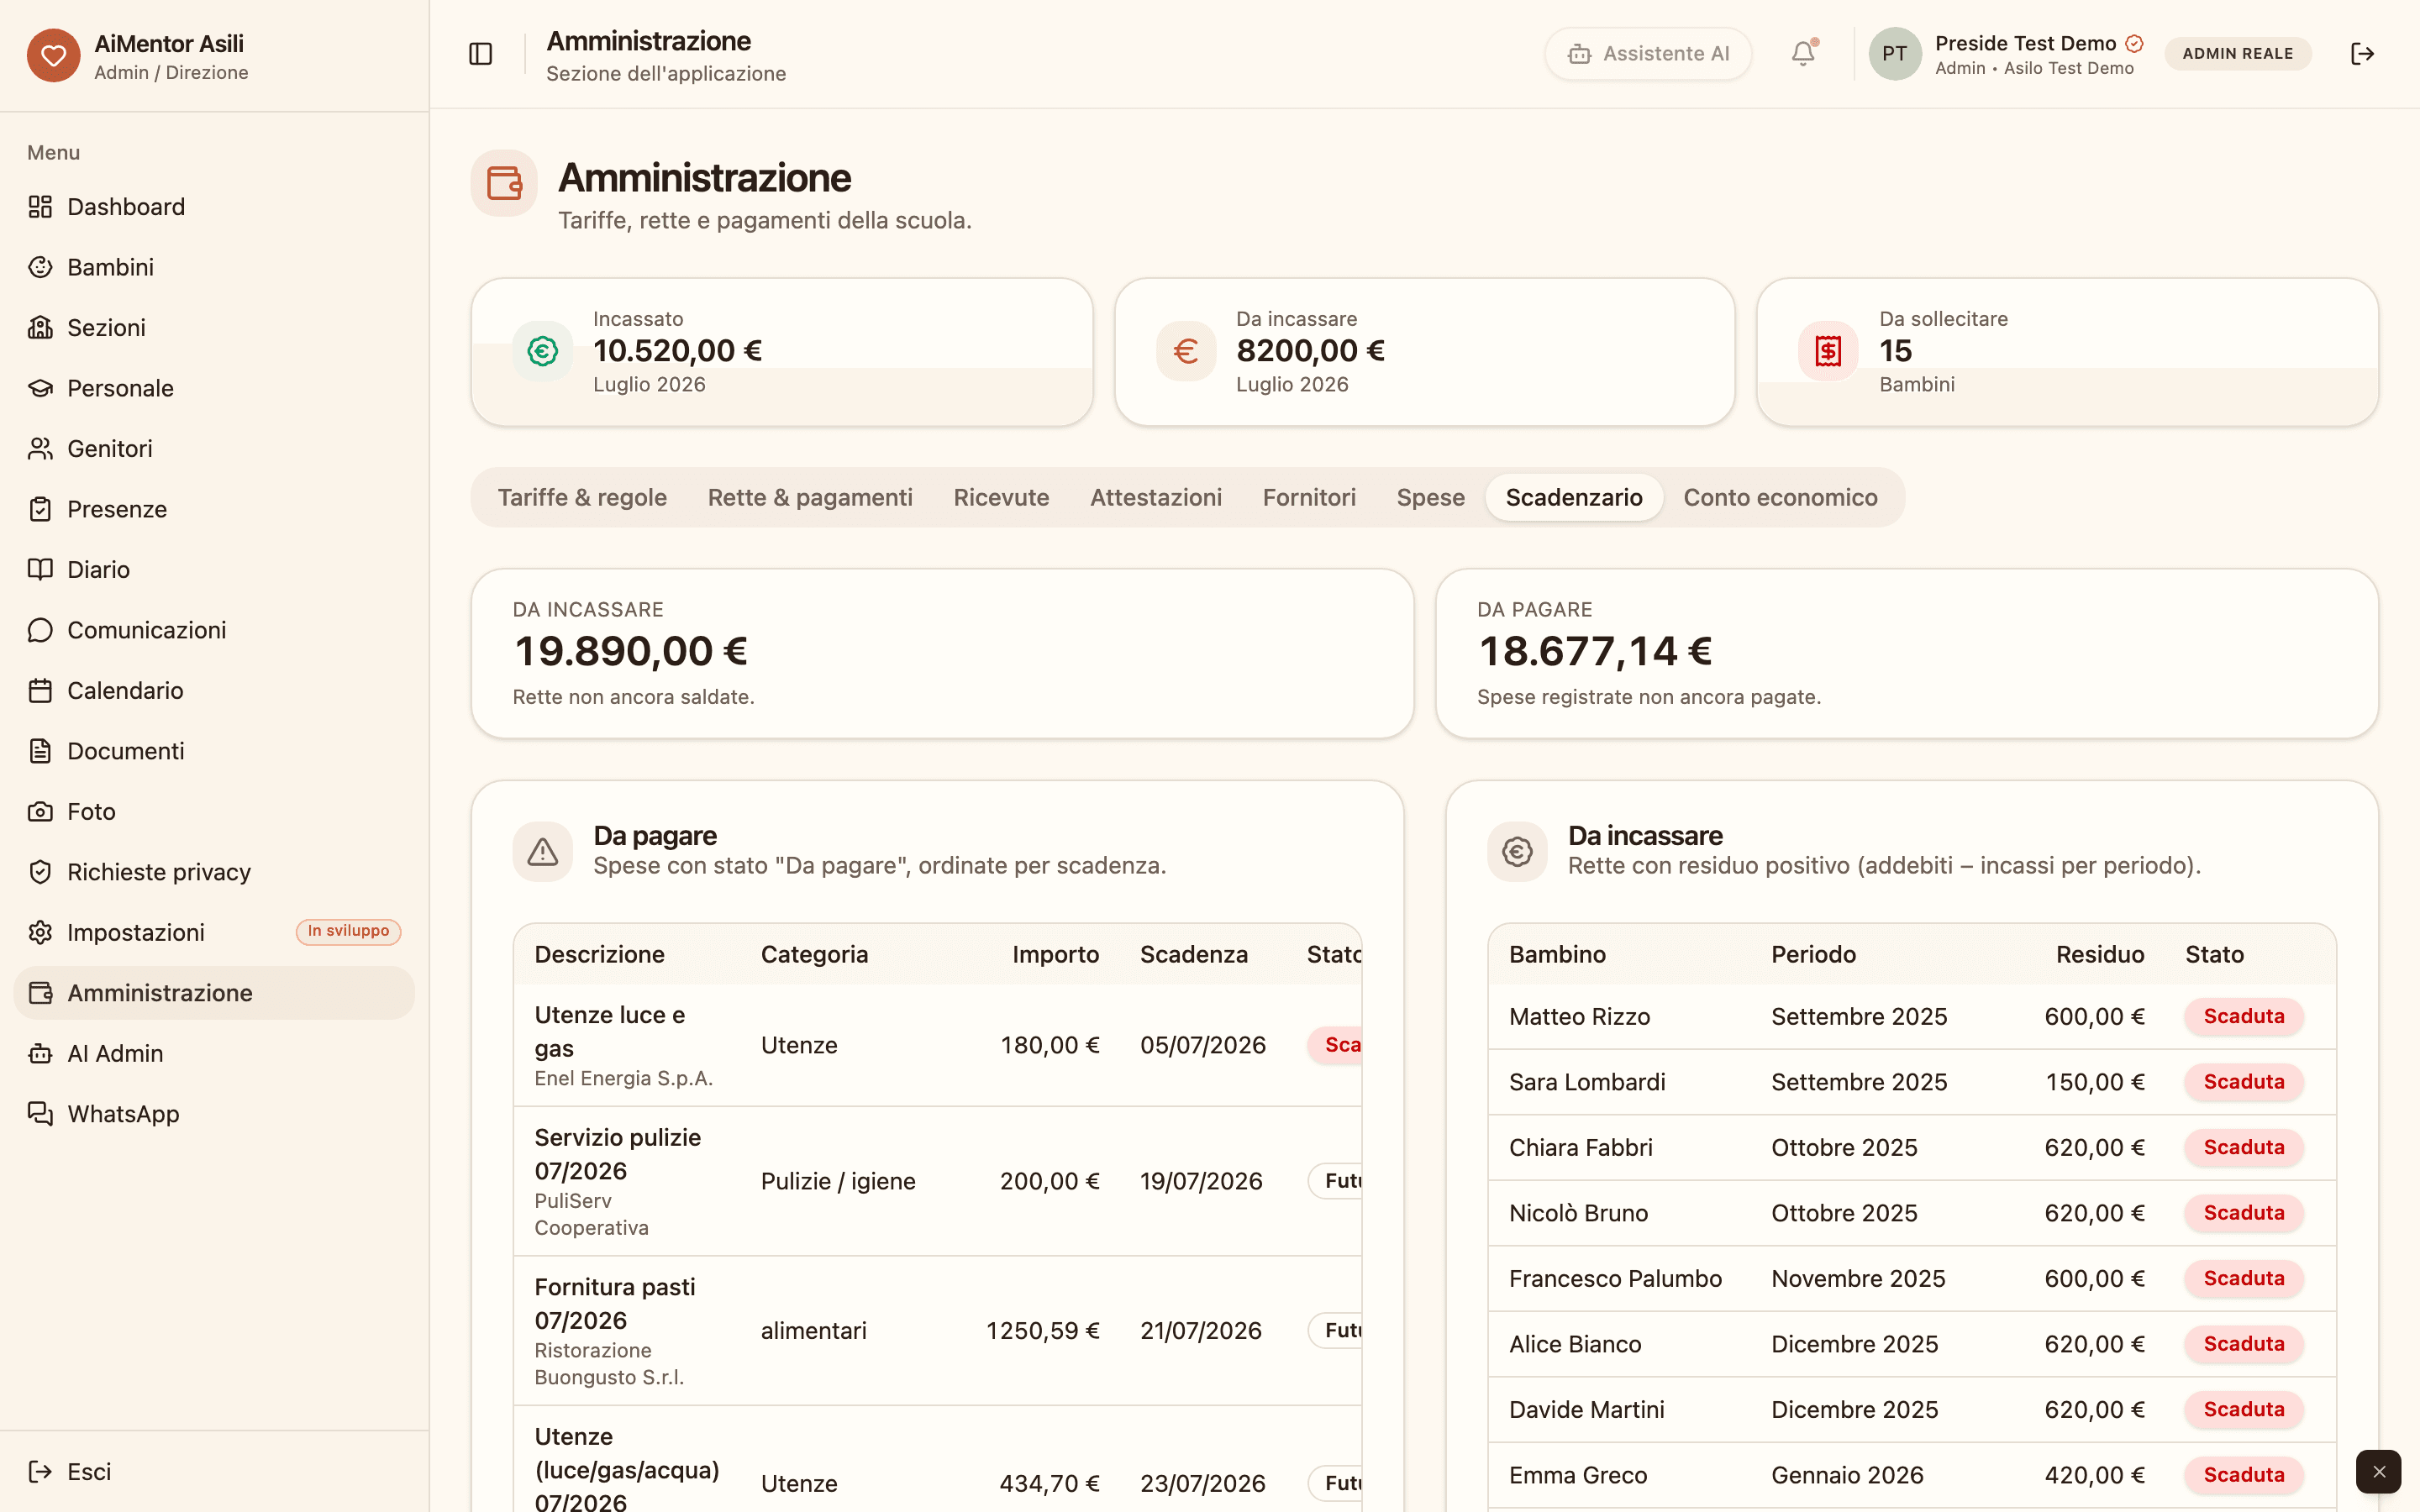Image resolution: width=2420 pixels, height=1512 pixels.
Task: Click the Amministrazione wallet icon beside heading
Action: click(504, 183)
